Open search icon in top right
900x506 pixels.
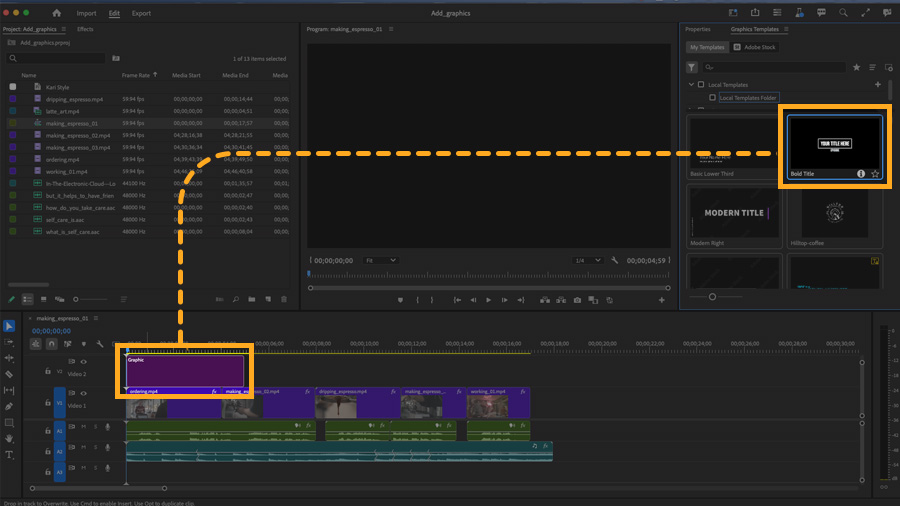pyautogui.click(x=843, y=13)
